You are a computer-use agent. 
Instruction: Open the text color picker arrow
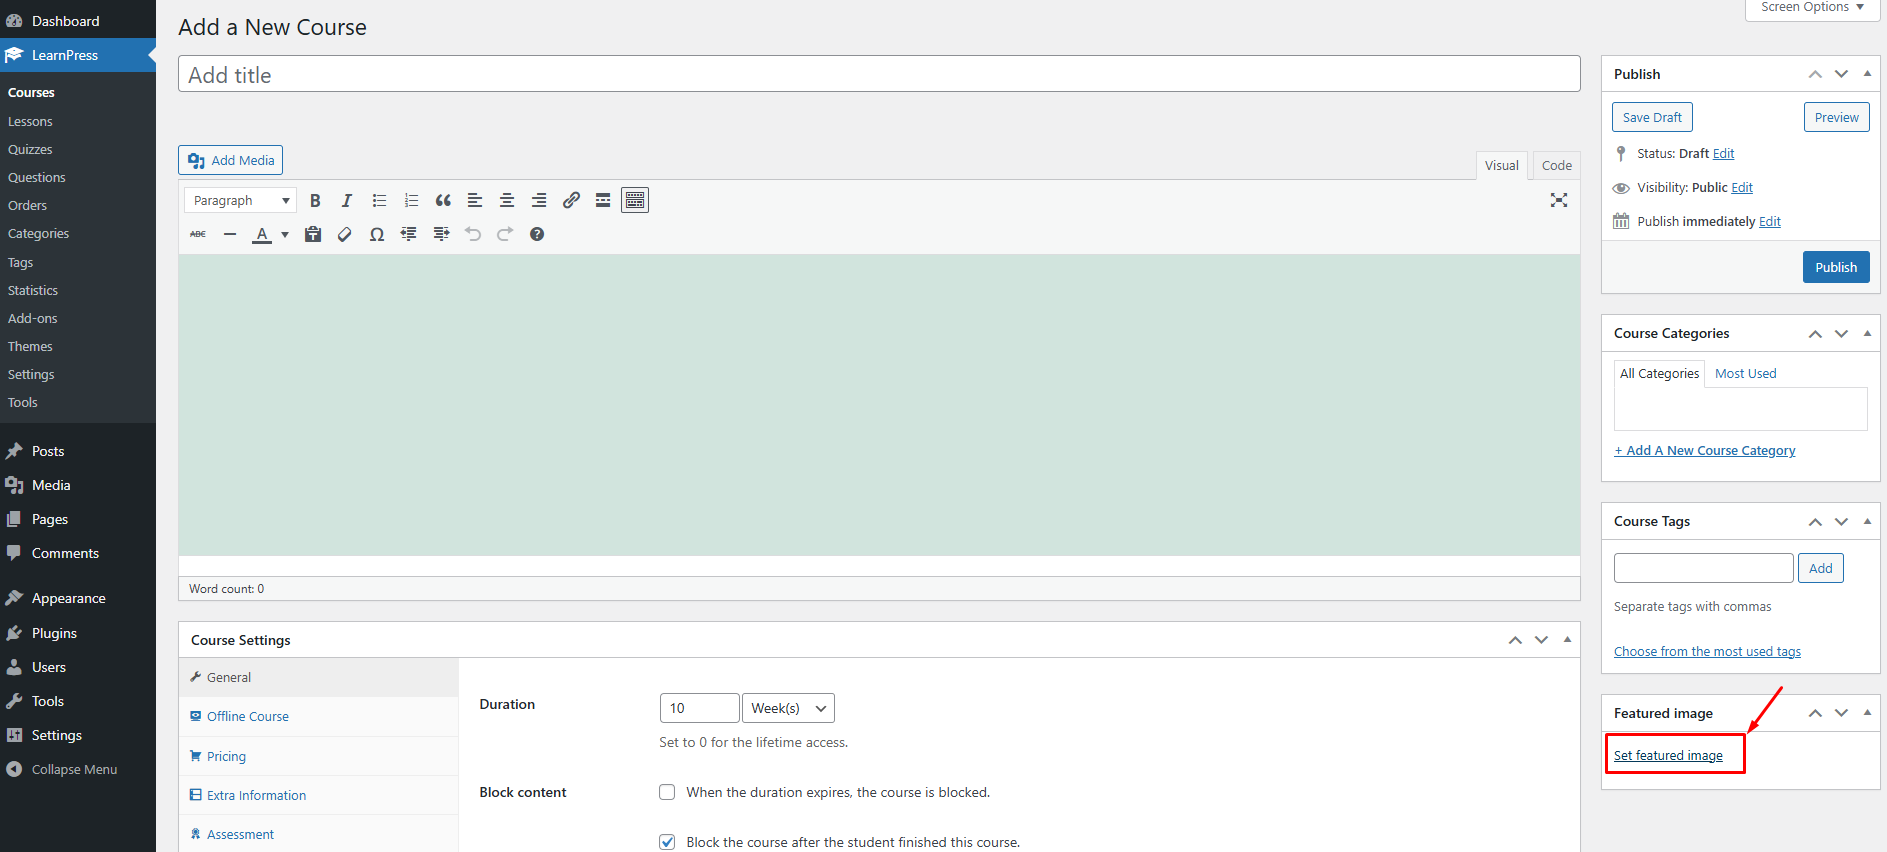click(285, 235)
